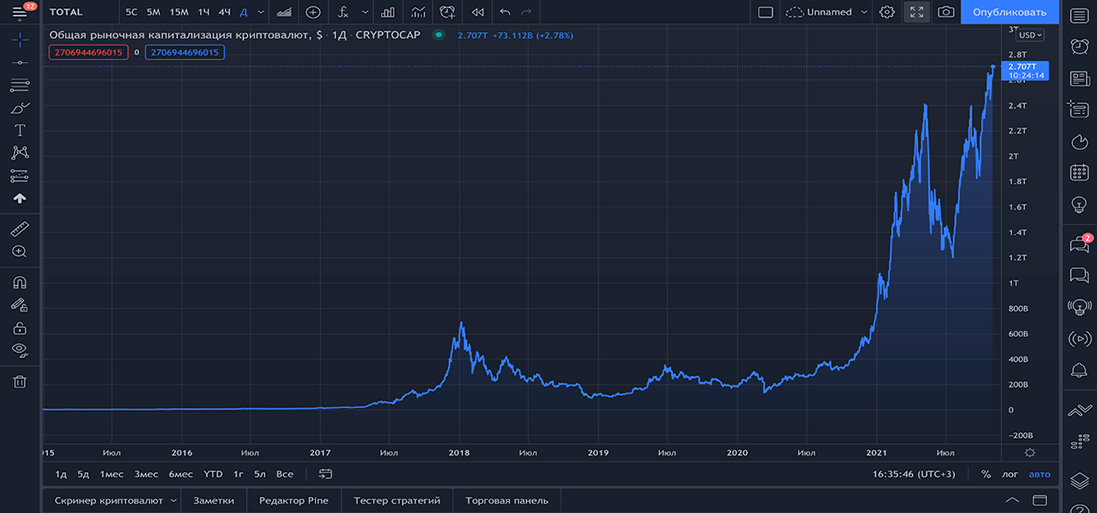Select the crosshair cursor tool
The width and height of the screenshot is (1097, 513).
pos(20,39)
